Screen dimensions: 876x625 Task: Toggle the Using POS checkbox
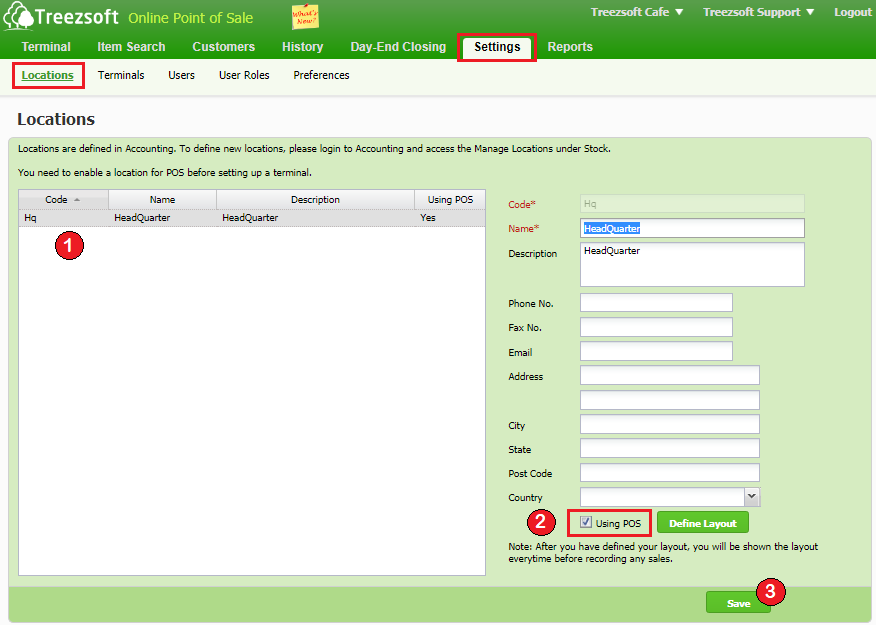pyautogui.click(x=585, y=522)
